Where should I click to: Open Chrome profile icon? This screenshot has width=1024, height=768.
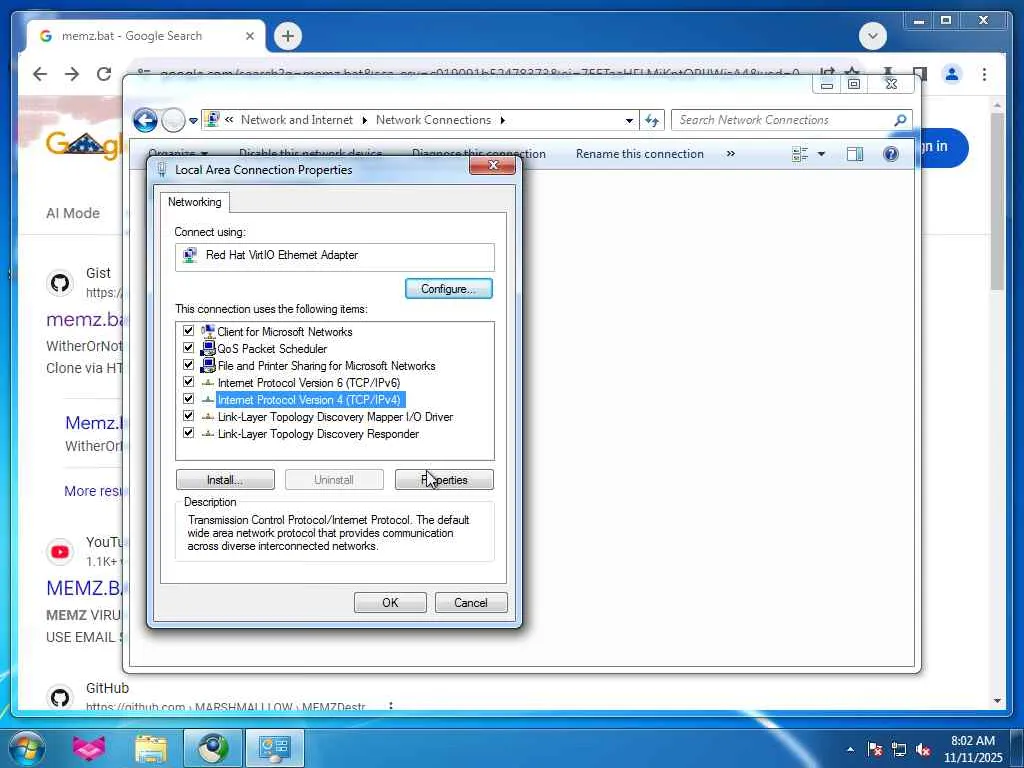[x=952, y=74]
